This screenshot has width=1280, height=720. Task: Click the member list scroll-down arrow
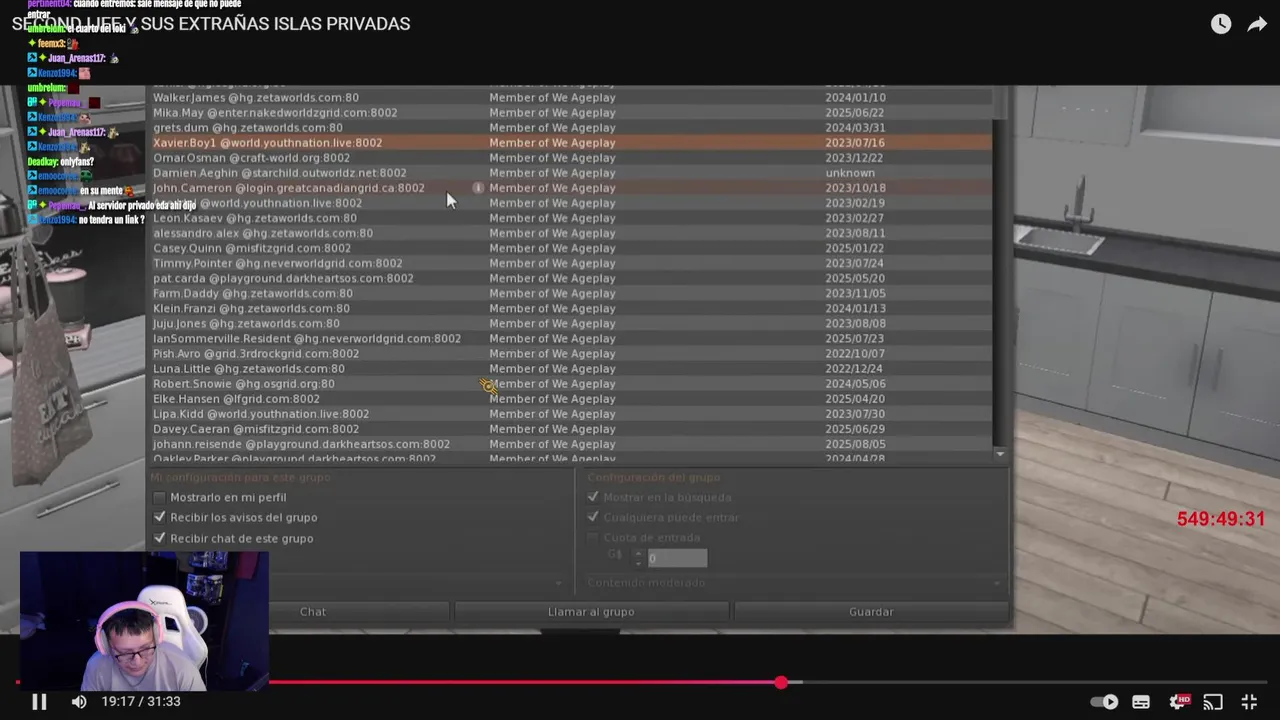[x=1000, y=455]
